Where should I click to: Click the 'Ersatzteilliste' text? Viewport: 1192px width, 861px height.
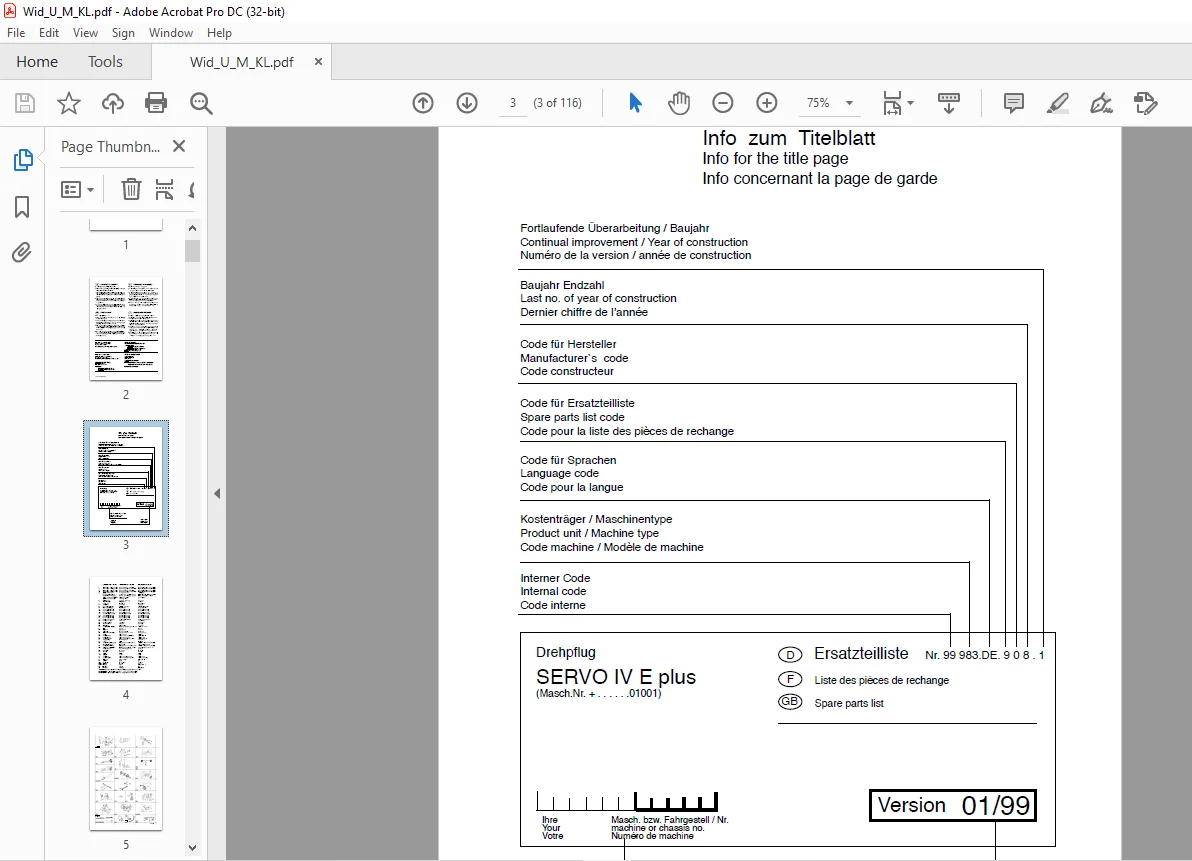click(861, 654)
